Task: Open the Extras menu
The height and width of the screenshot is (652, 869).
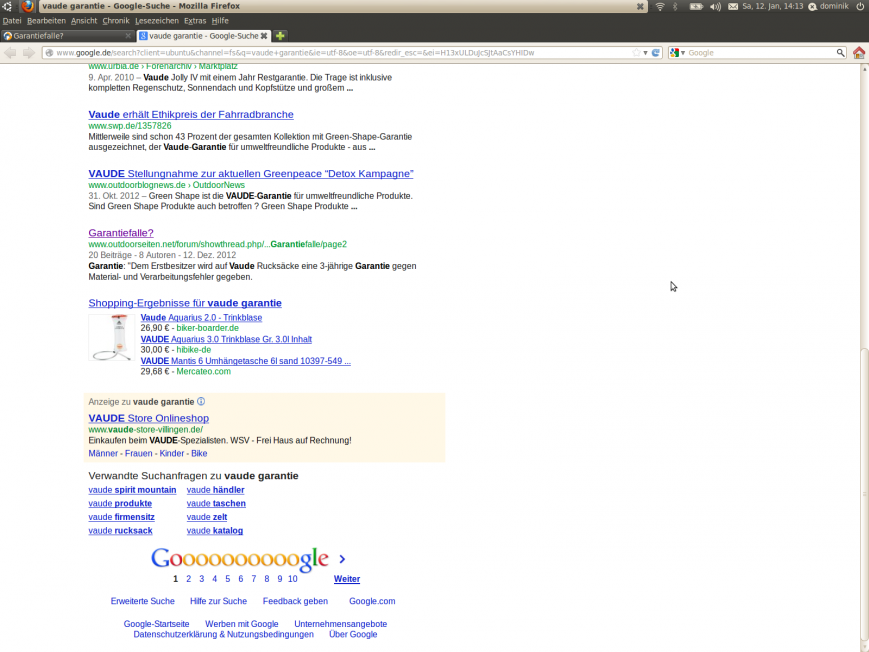Action: click(x=195, y=21)
